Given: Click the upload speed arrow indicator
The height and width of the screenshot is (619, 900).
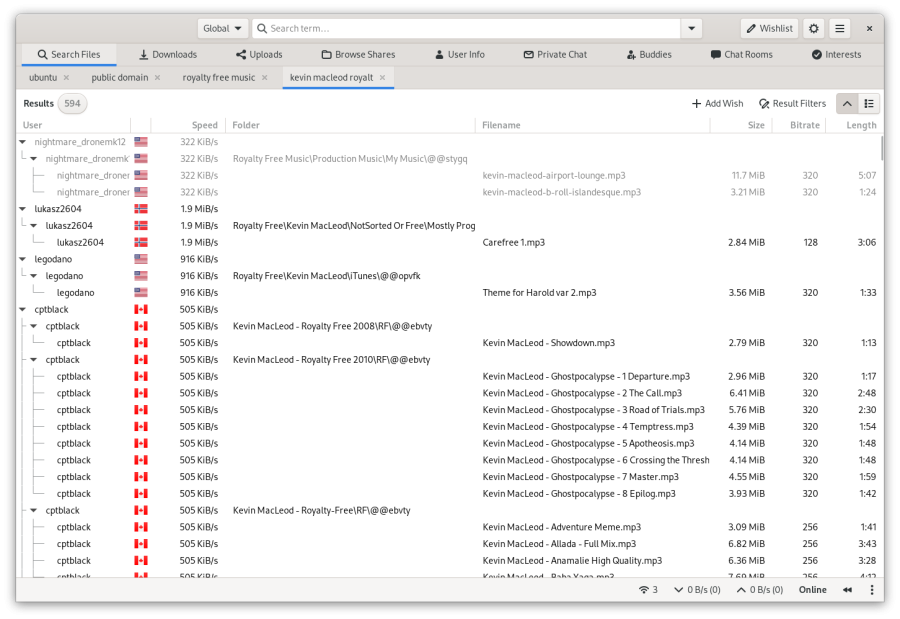Looking at the screenshot, I should tap(741, 590).
